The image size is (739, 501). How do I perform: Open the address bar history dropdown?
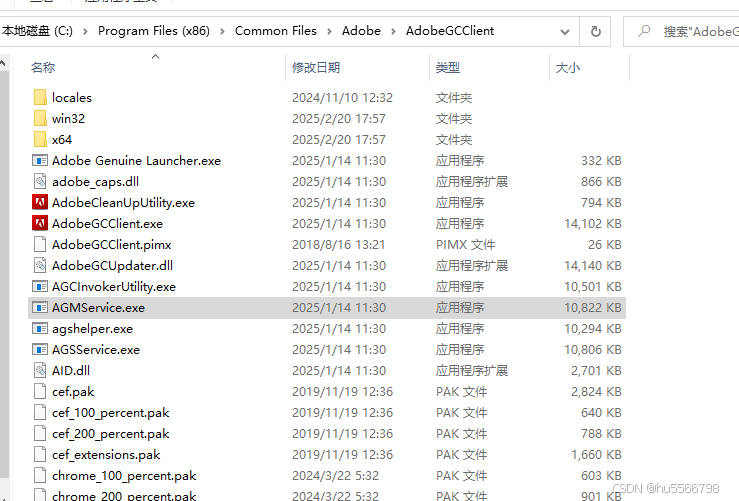pyautogui.click(x=565, y=32)
